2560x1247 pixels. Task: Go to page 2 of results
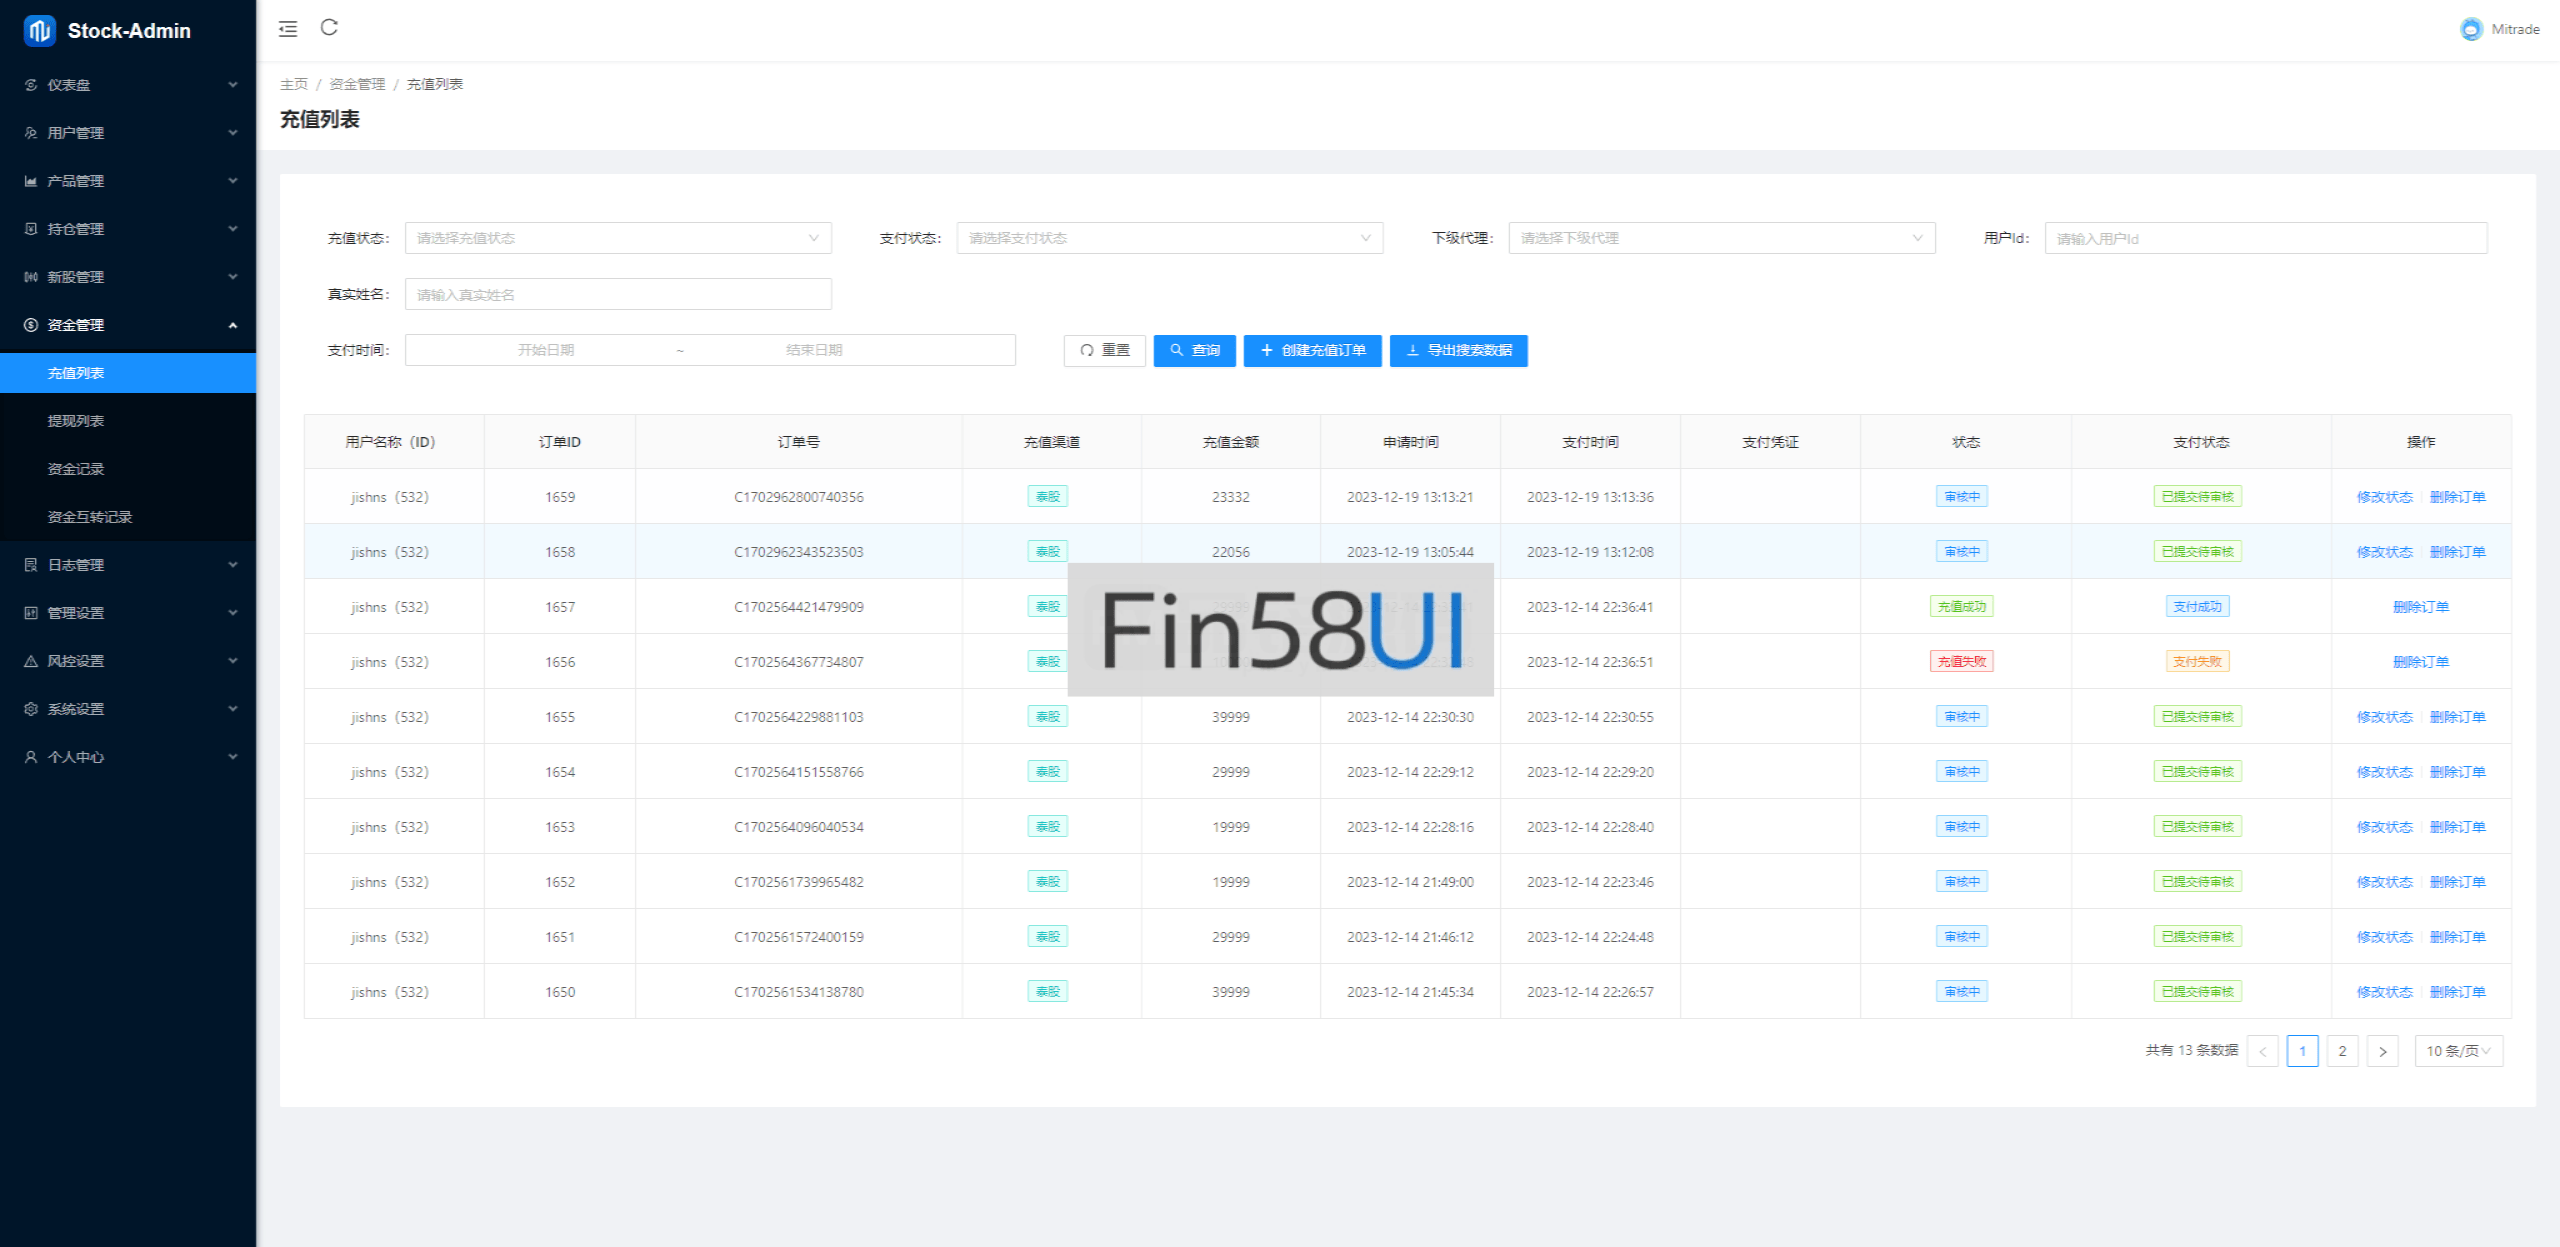click(2342, 1051)
